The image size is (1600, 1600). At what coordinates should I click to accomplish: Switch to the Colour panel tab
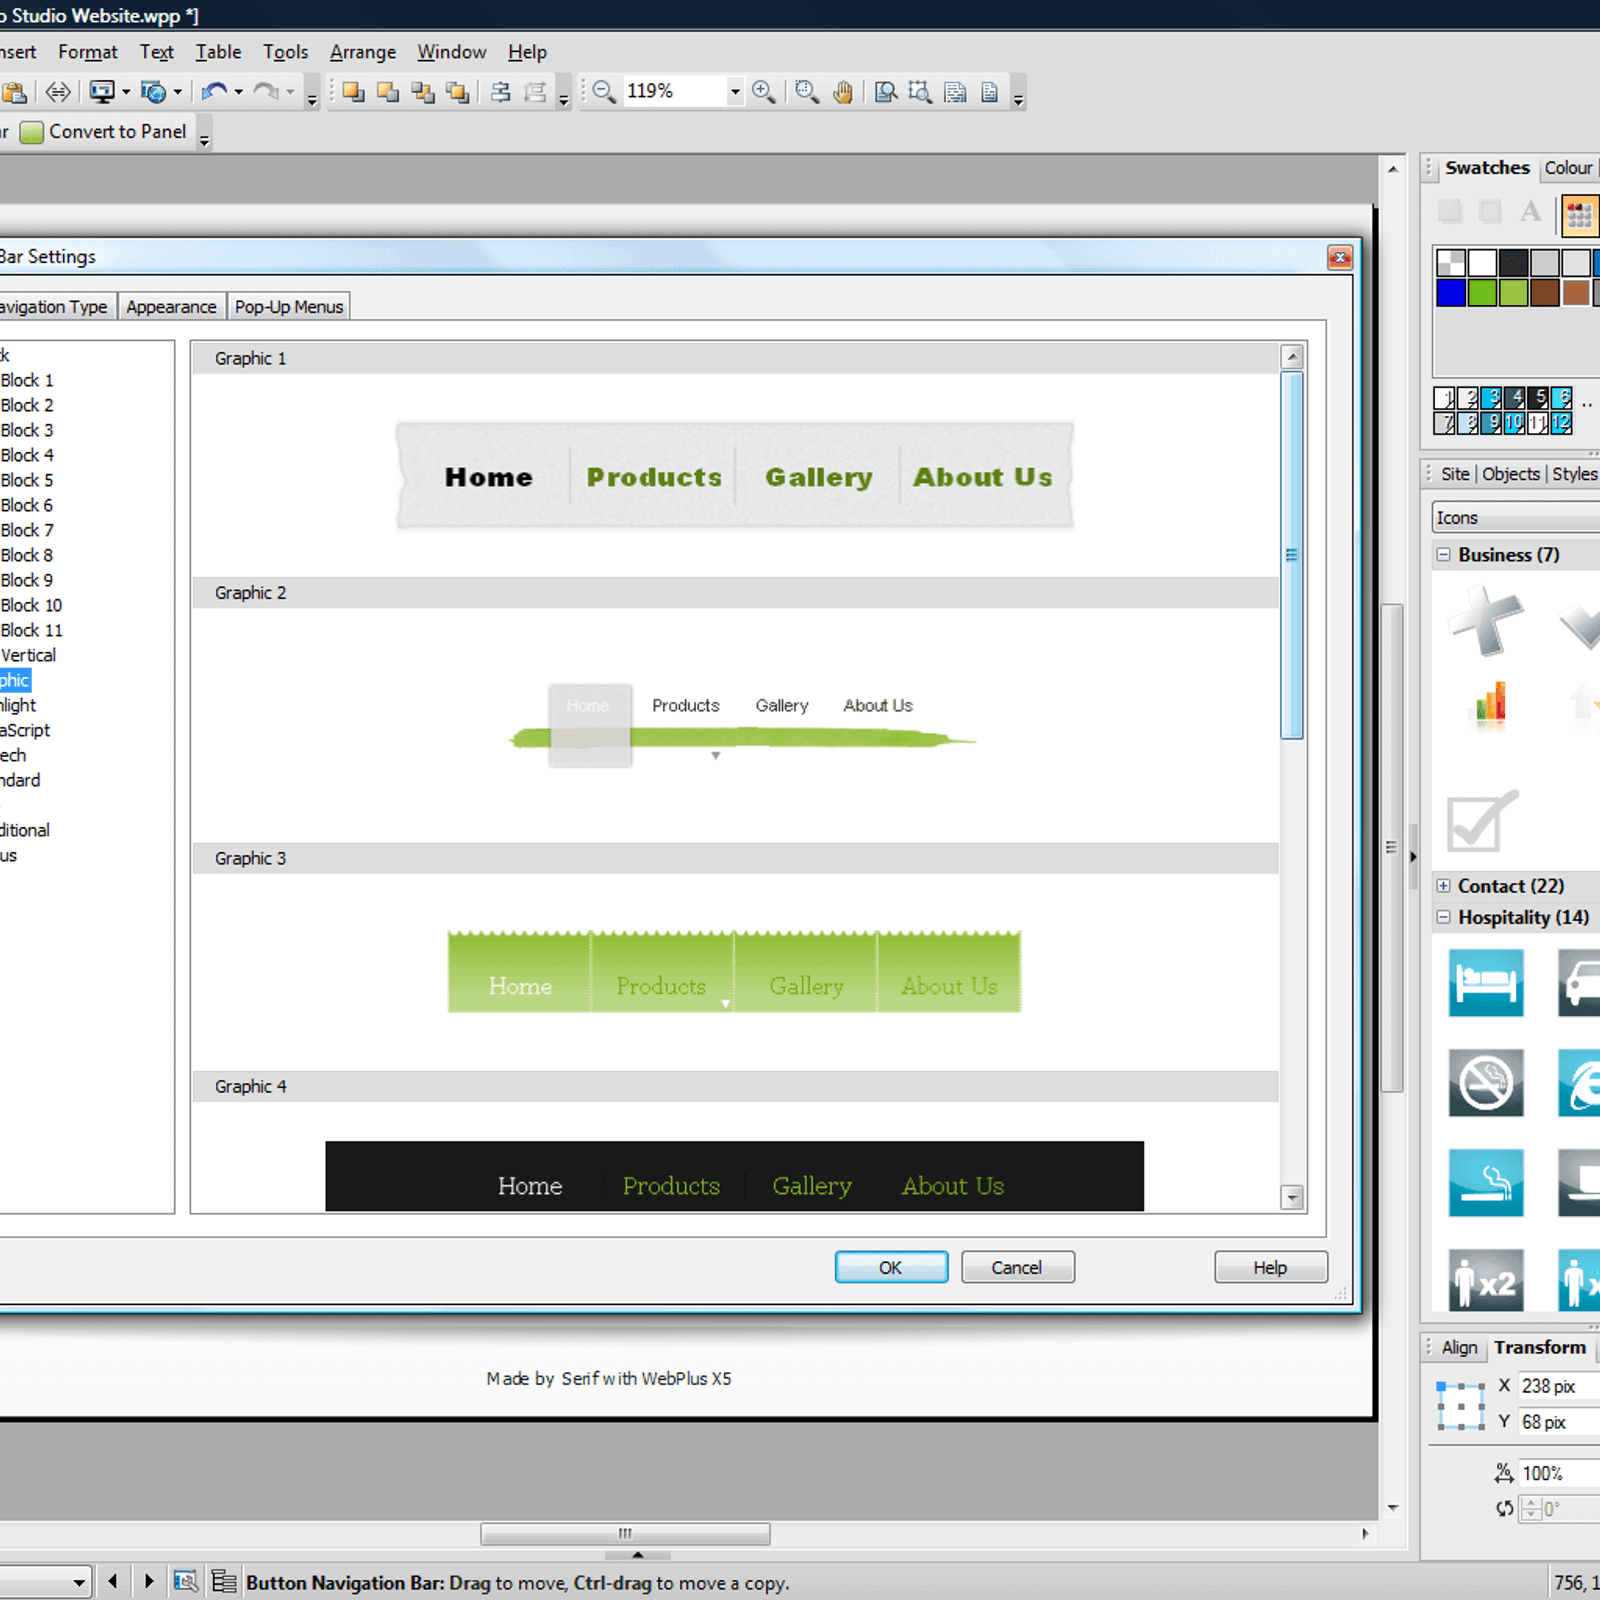click(1568, 168)
